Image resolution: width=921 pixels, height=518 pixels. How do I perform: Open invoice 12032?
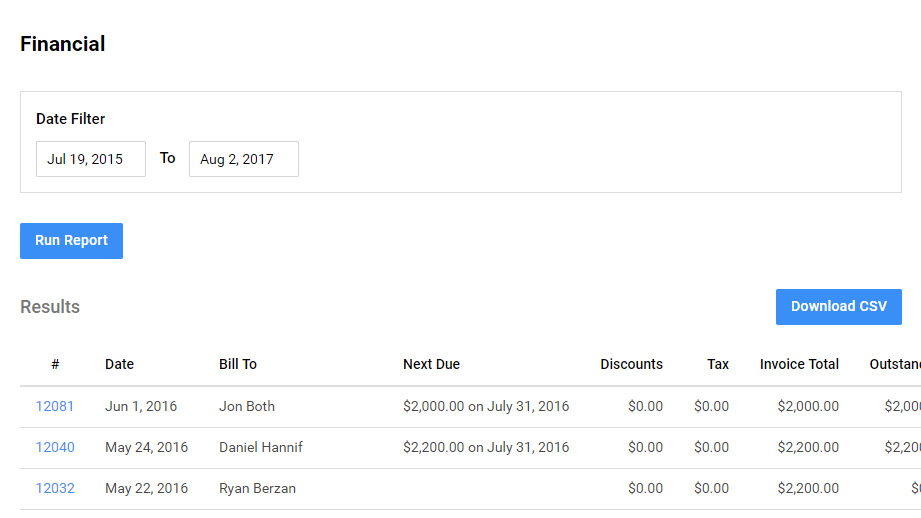55,488
